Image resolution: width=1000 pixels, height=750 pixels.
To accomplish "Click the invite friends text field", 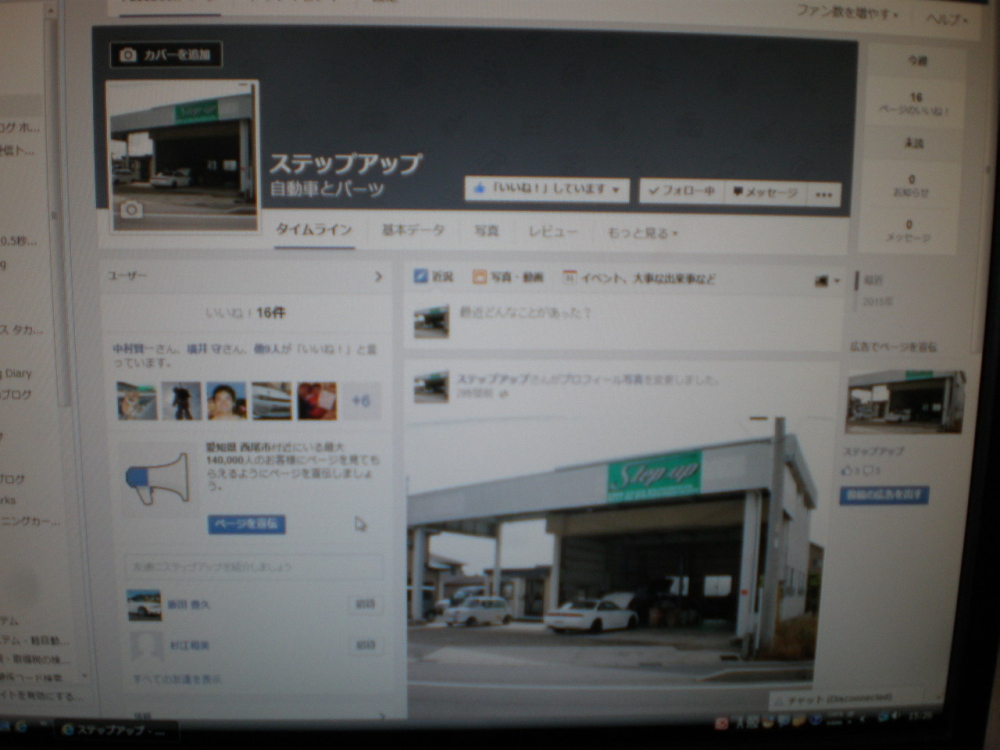I will coord(253,566).
